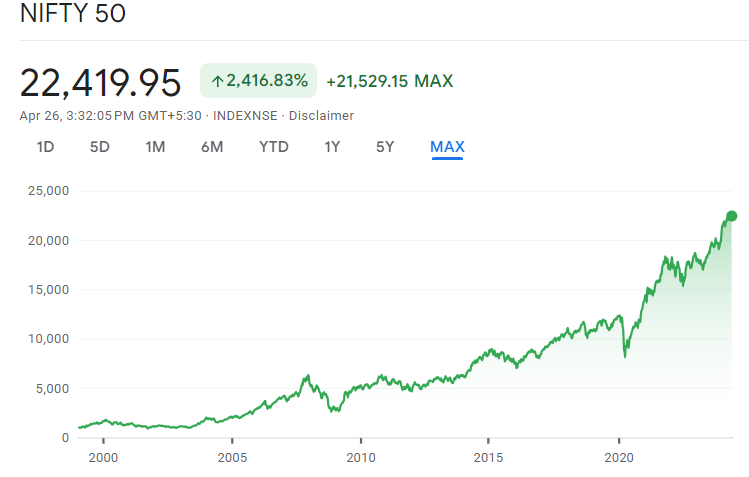Click the green endpoint dot on chart

coord(731,216)
